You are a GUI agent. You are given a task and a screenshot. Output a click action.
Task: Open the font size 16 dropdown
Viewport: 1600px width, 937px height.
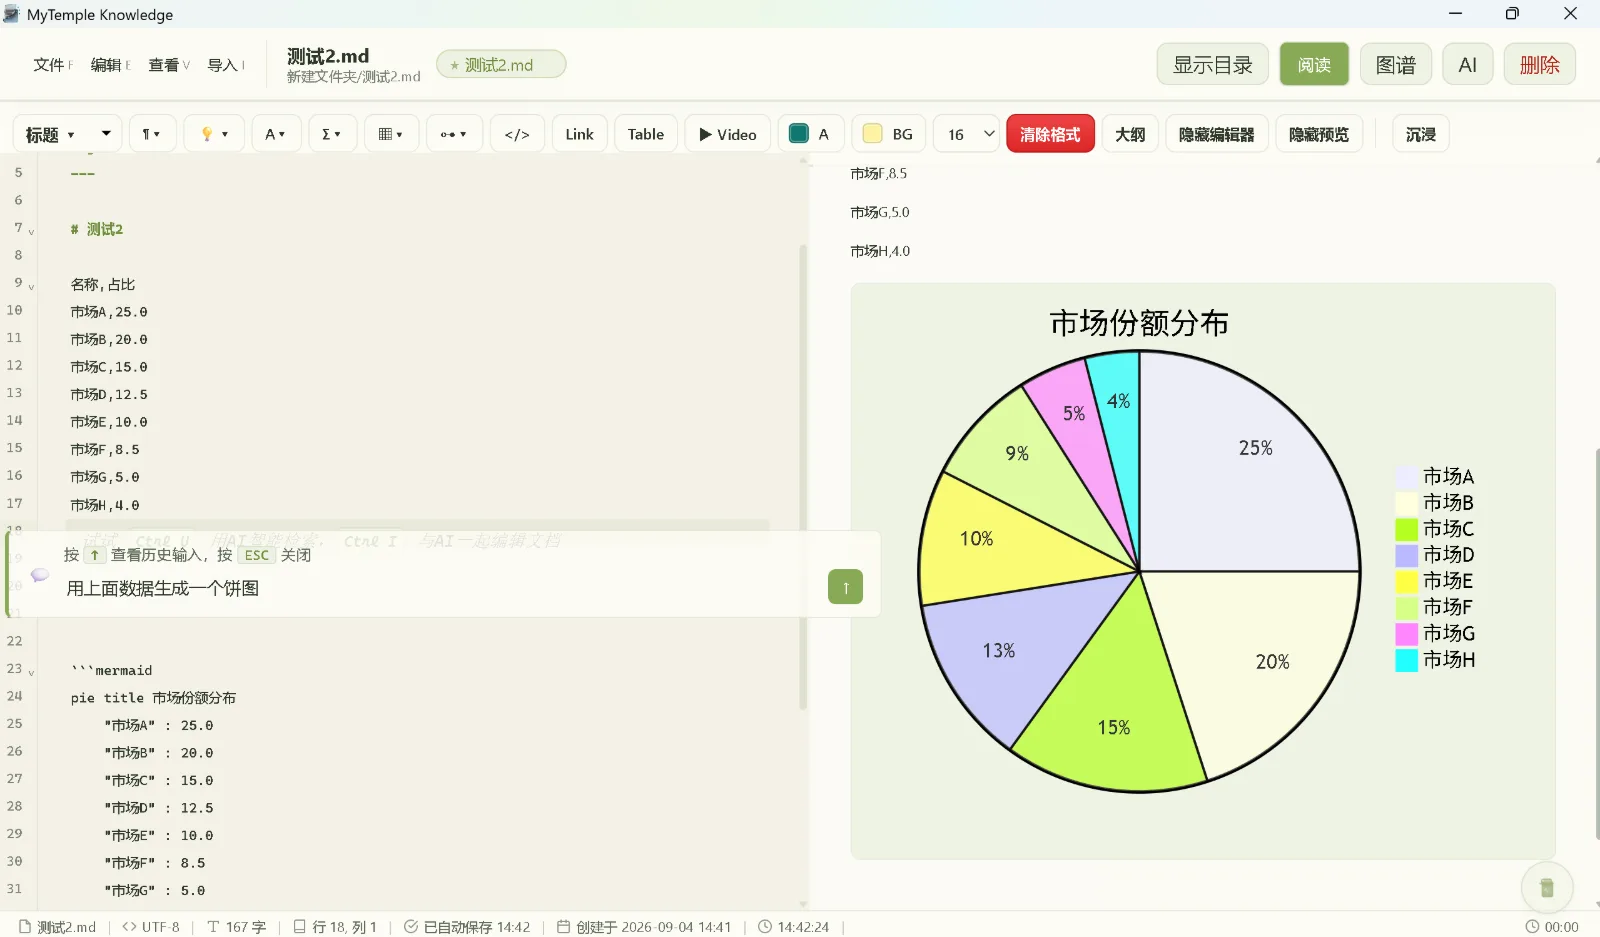966,134
